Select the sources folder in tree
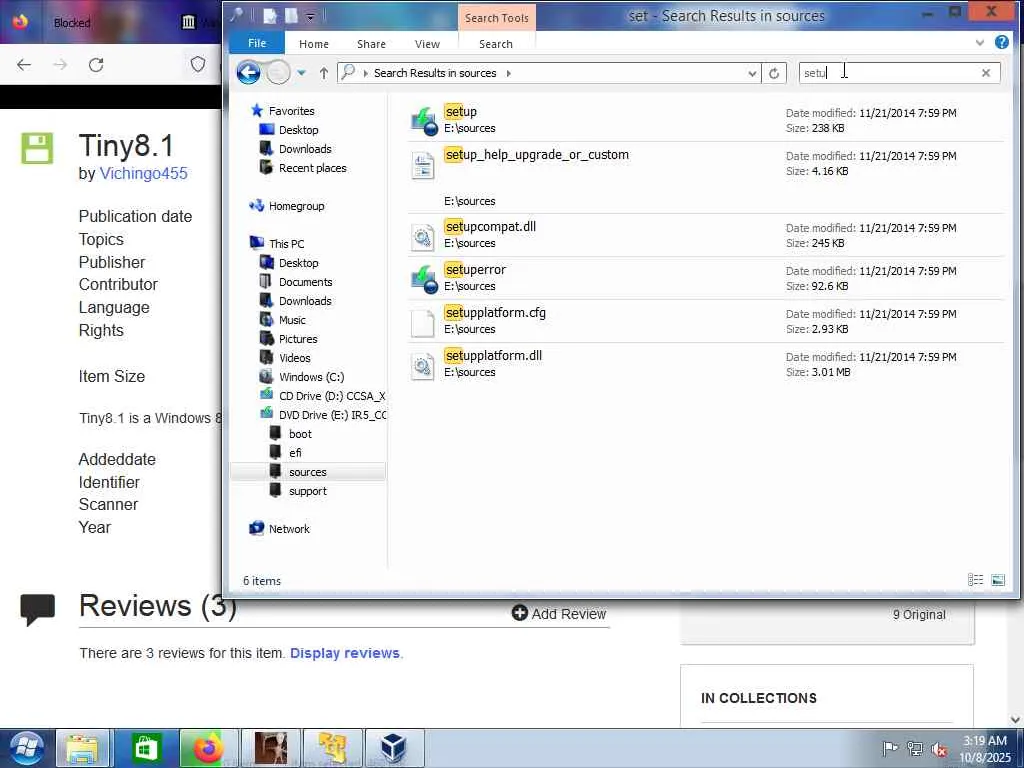 click(308, 472)
